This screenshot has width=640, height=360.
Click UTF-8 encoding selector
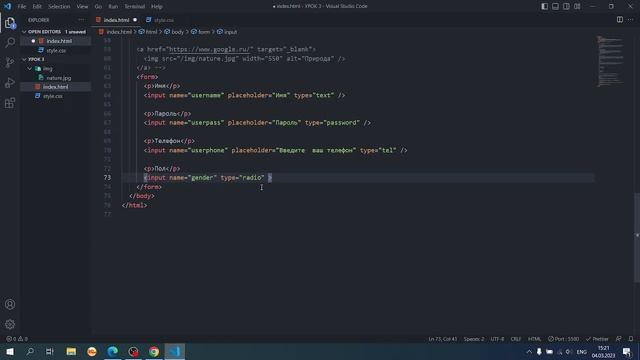pos(497,339)
